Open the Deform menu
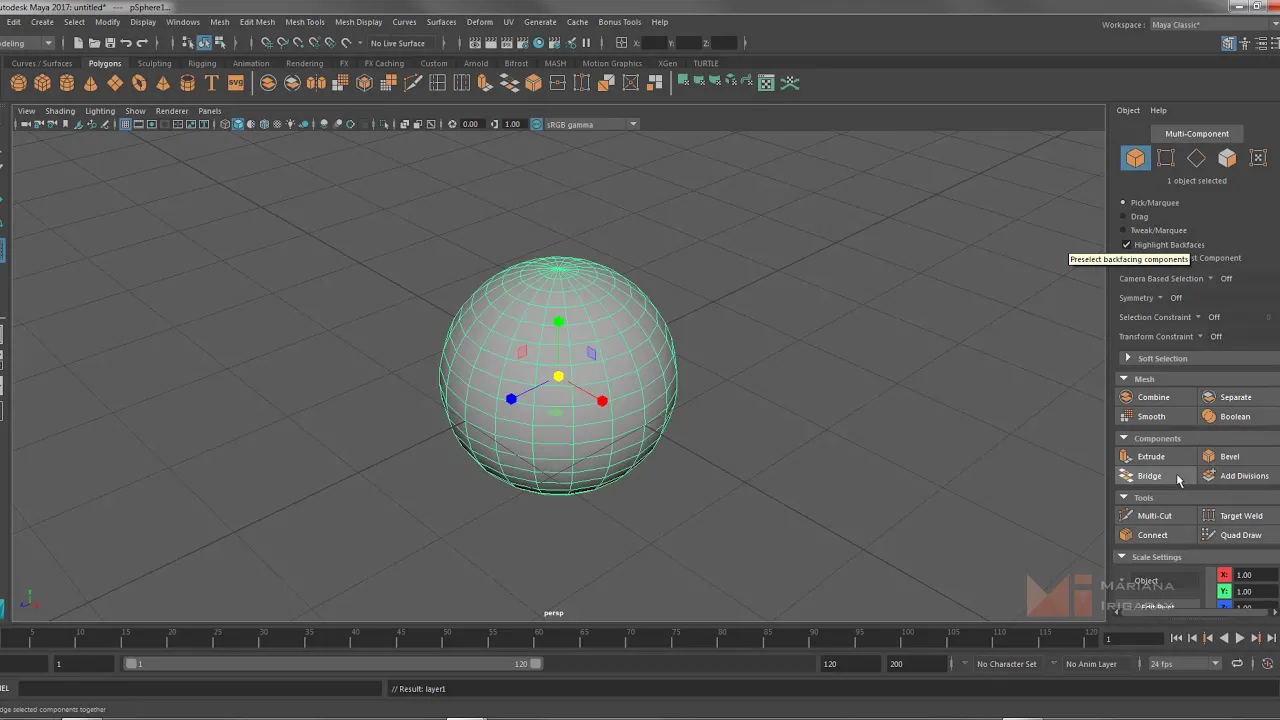The image size is (1280, 720). point(480,22)
